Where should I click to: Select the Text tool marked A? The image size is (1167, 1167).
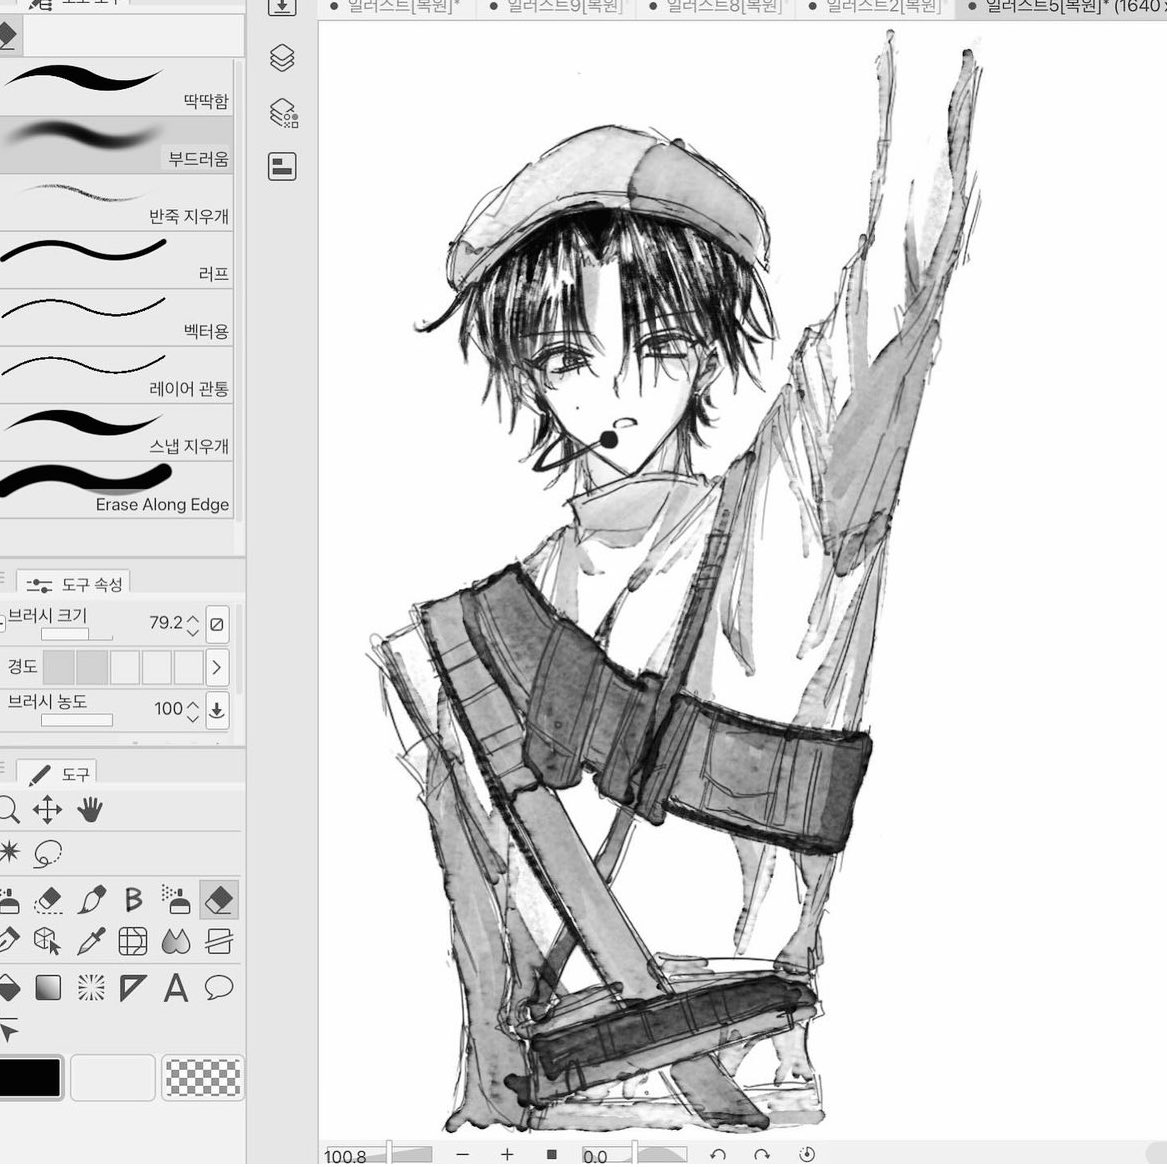click(x=176, y=988)
